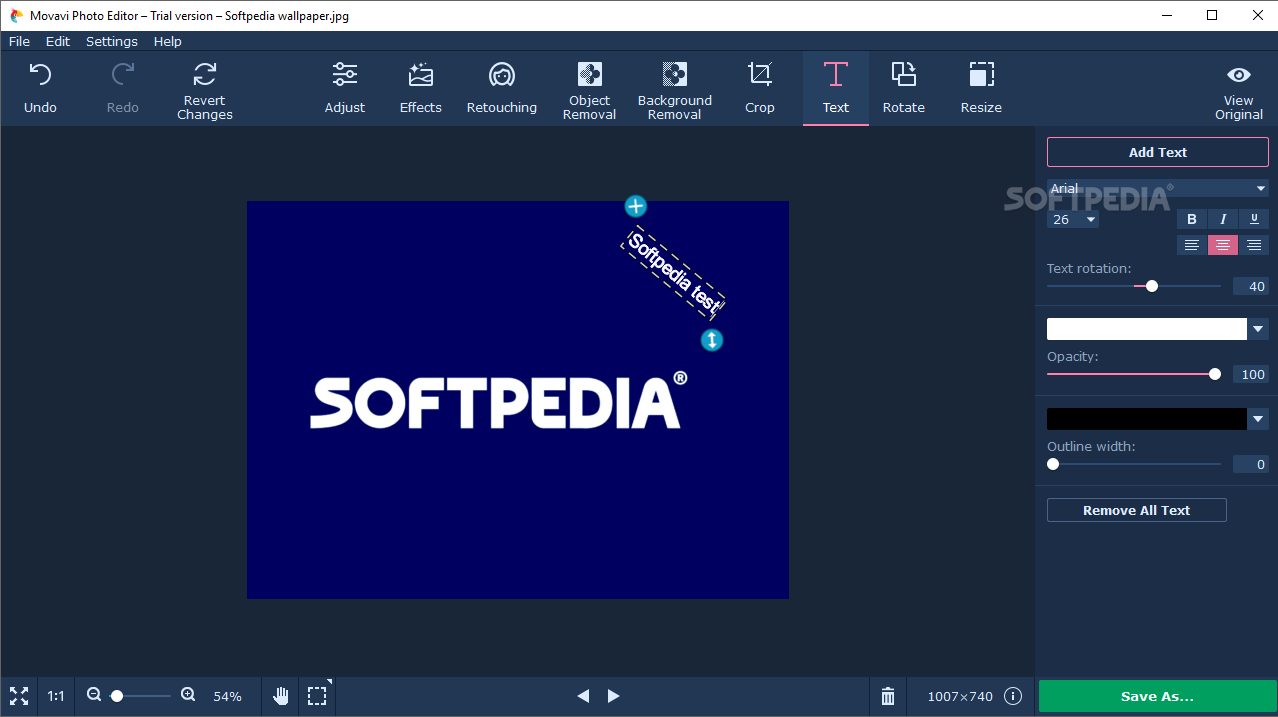Set zoom to 1:1 actual size
This screenshot has width=1278, height=717.
[56, 696]
